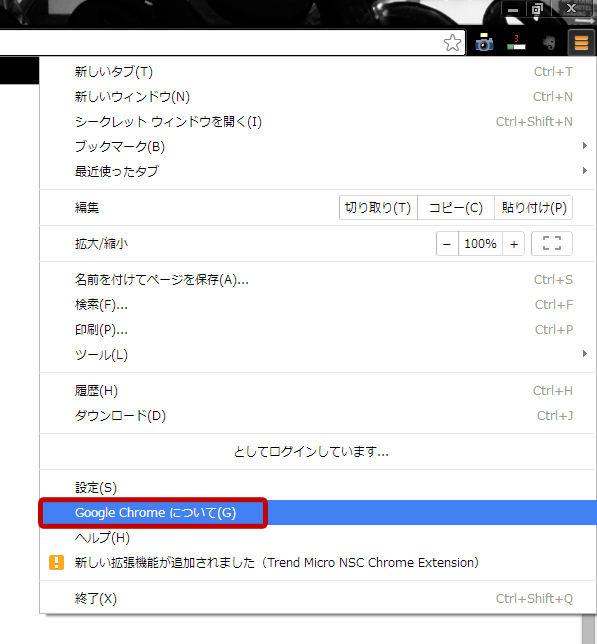The width and height of the screenshot is (597, 644).
Task: Close the Chrome hamburger menu button
Action: click(x=581, y=42)
